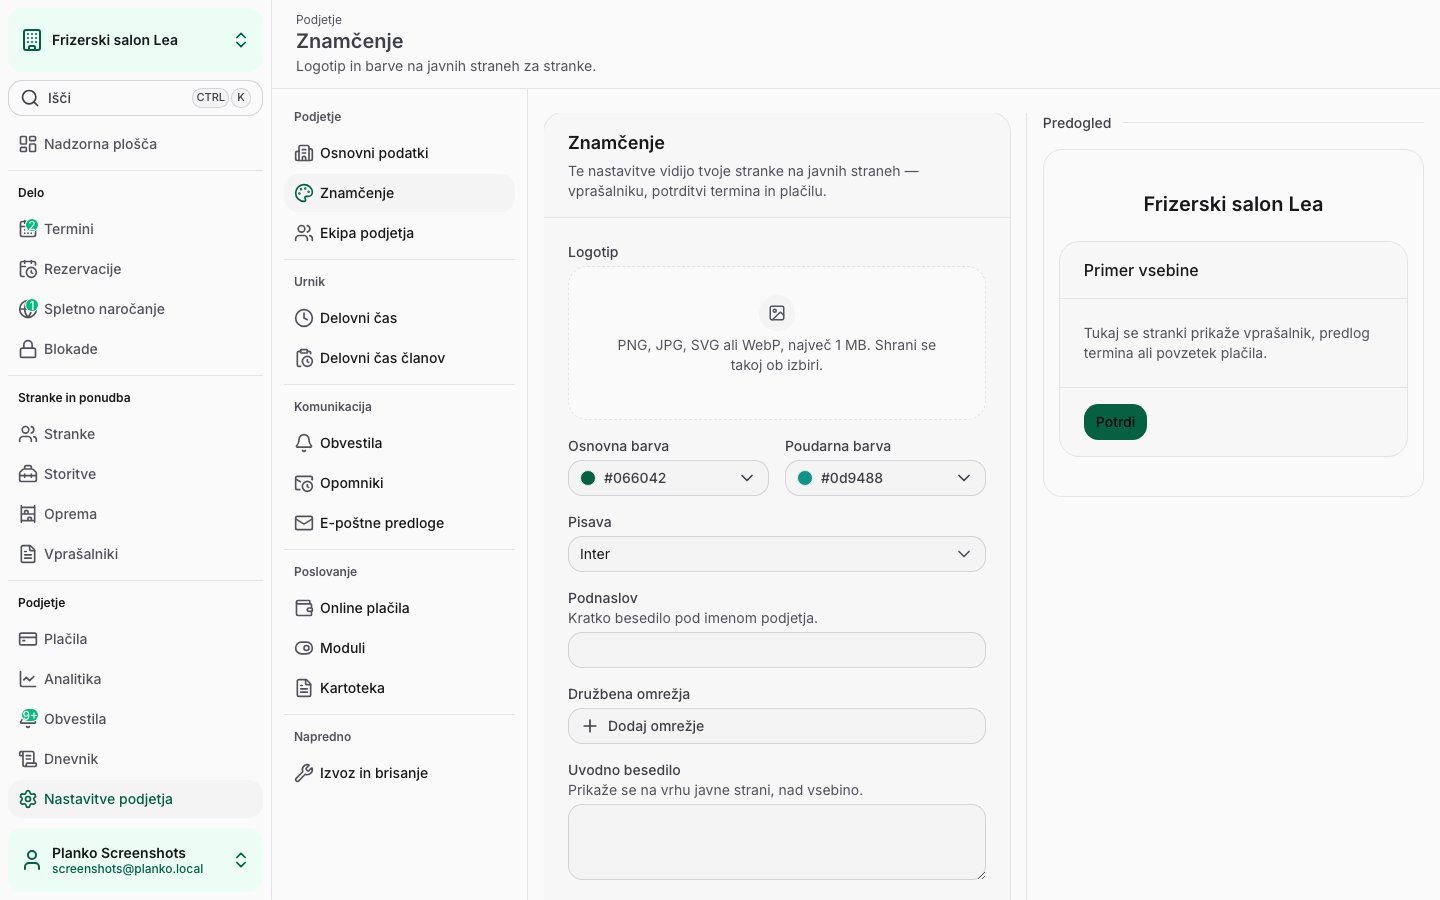This screenshot has width=1440, height=900.
Task: Click the Dodaj omrežje button
Action: point(777,726)
